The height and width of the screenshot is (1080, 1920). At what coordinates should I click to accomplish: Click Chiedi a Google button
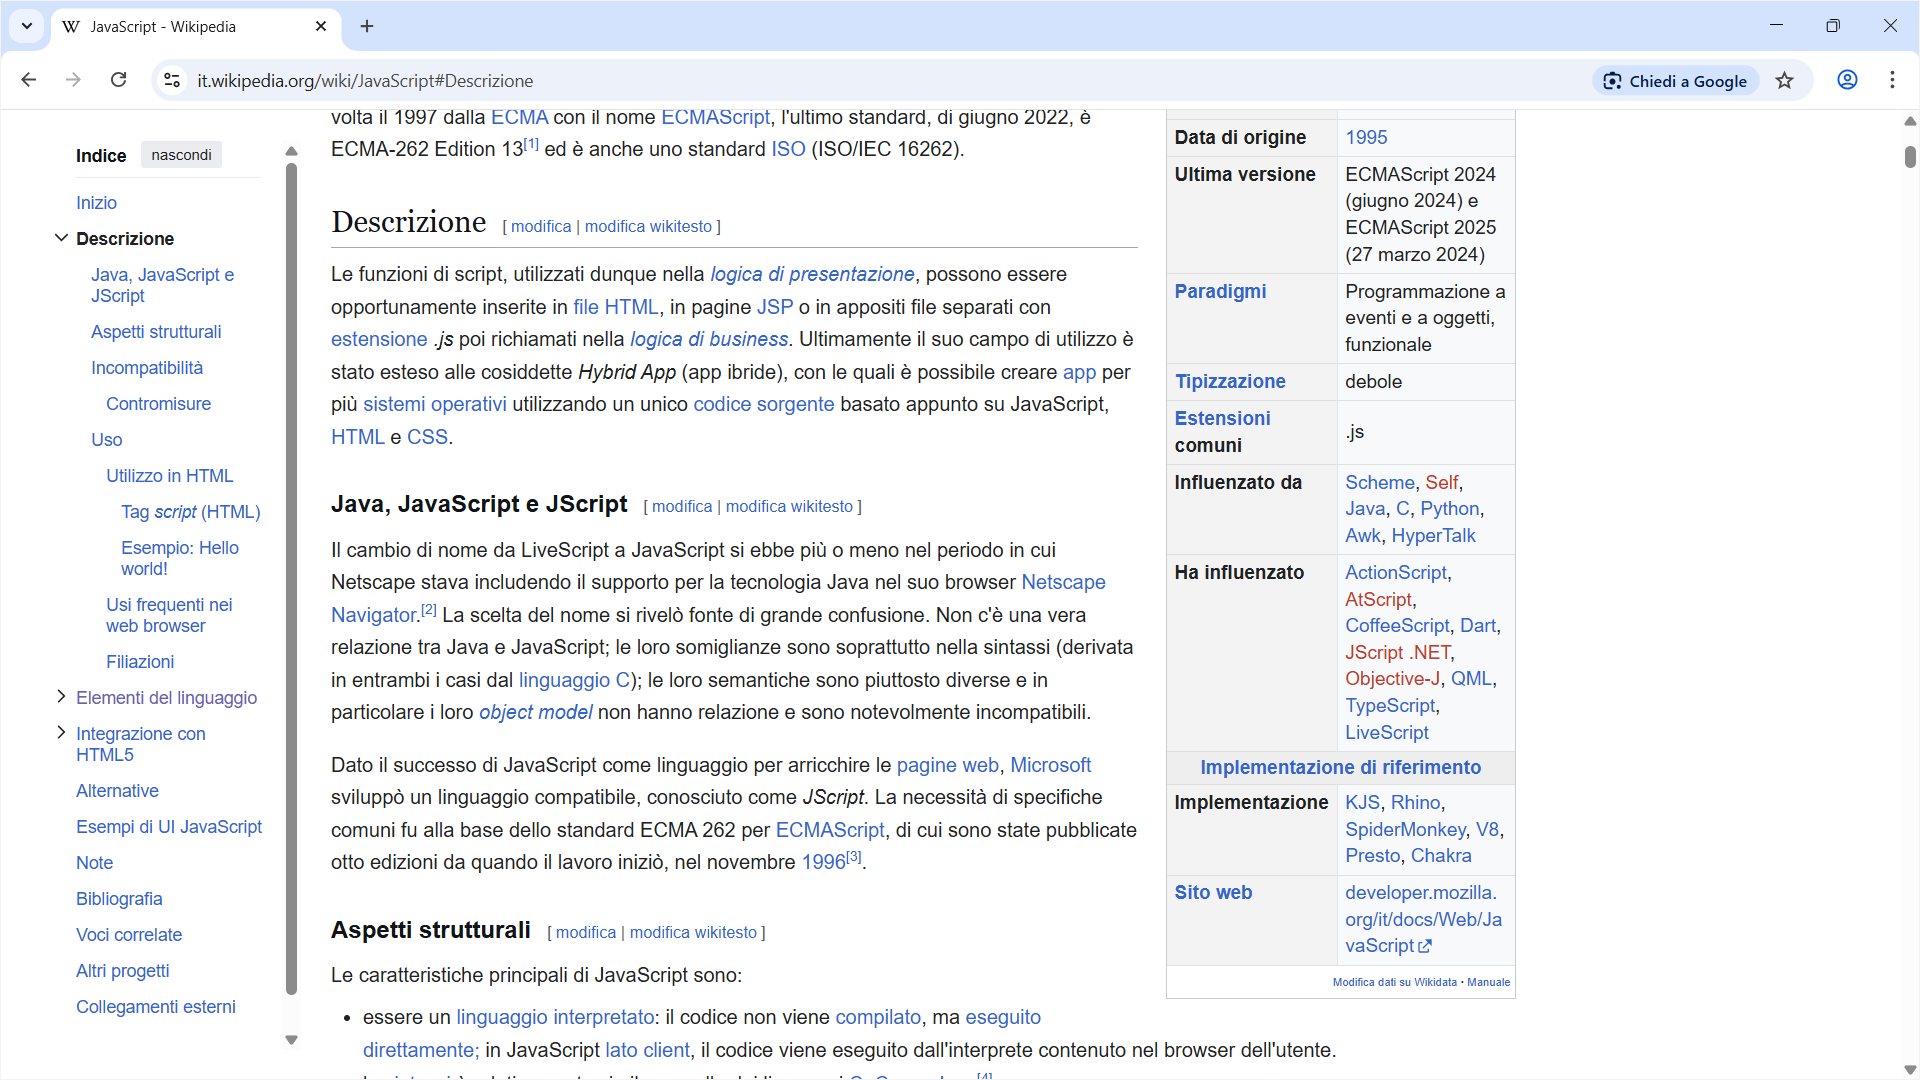(1675, 81)
